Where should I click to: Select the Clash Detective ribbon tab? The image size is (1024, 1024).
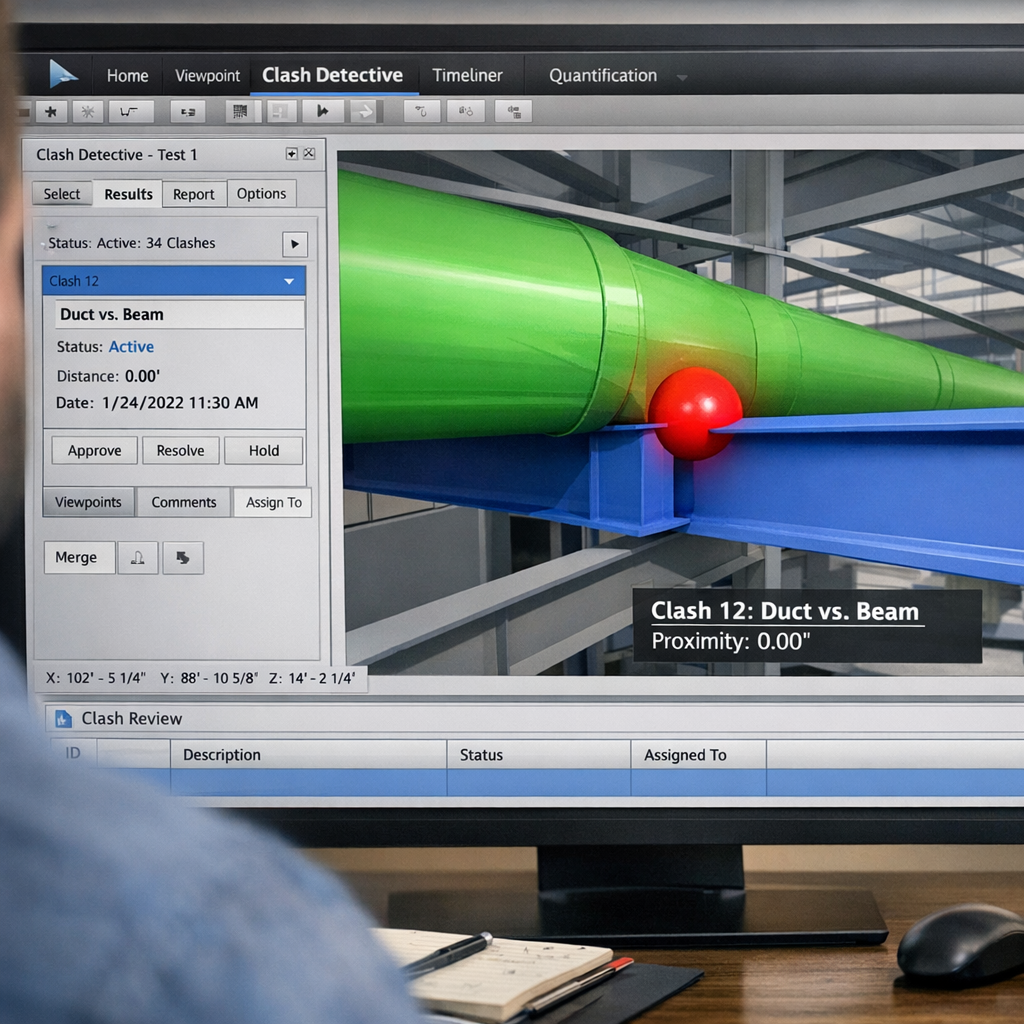point(332,76)
